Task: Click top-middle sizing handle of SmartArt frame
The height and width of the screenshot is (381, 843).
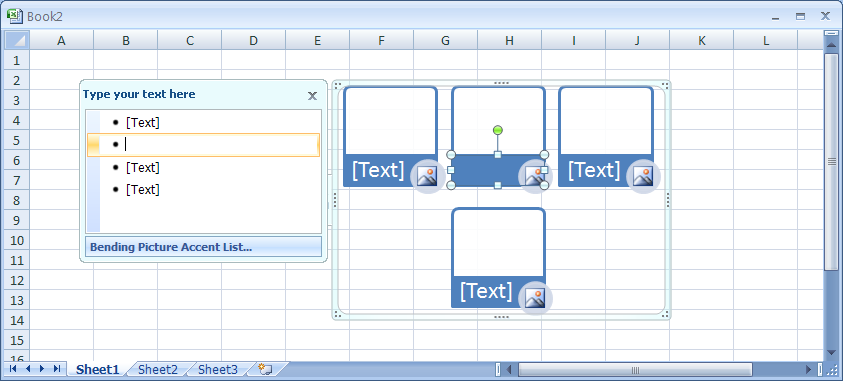Action: pos(501,83)
